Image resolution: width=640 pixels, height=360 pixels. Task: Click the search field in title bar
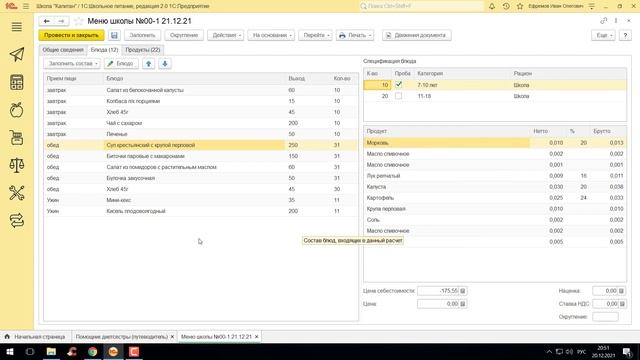click(421, 6)
